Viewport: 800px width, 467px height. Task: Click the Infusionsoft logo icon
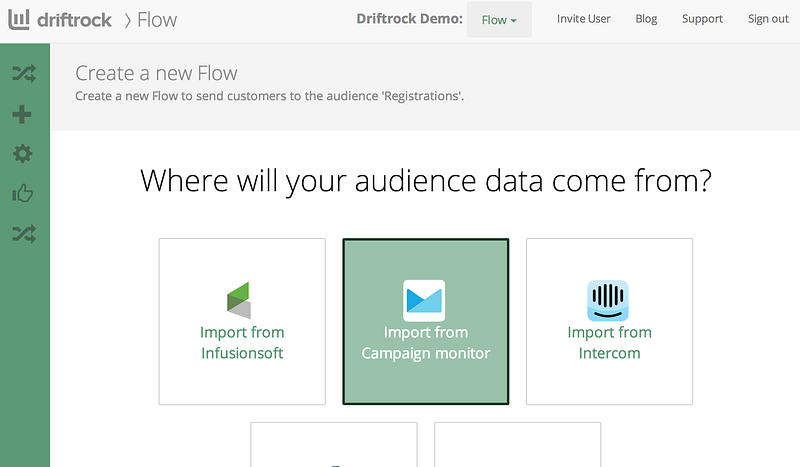239,301
